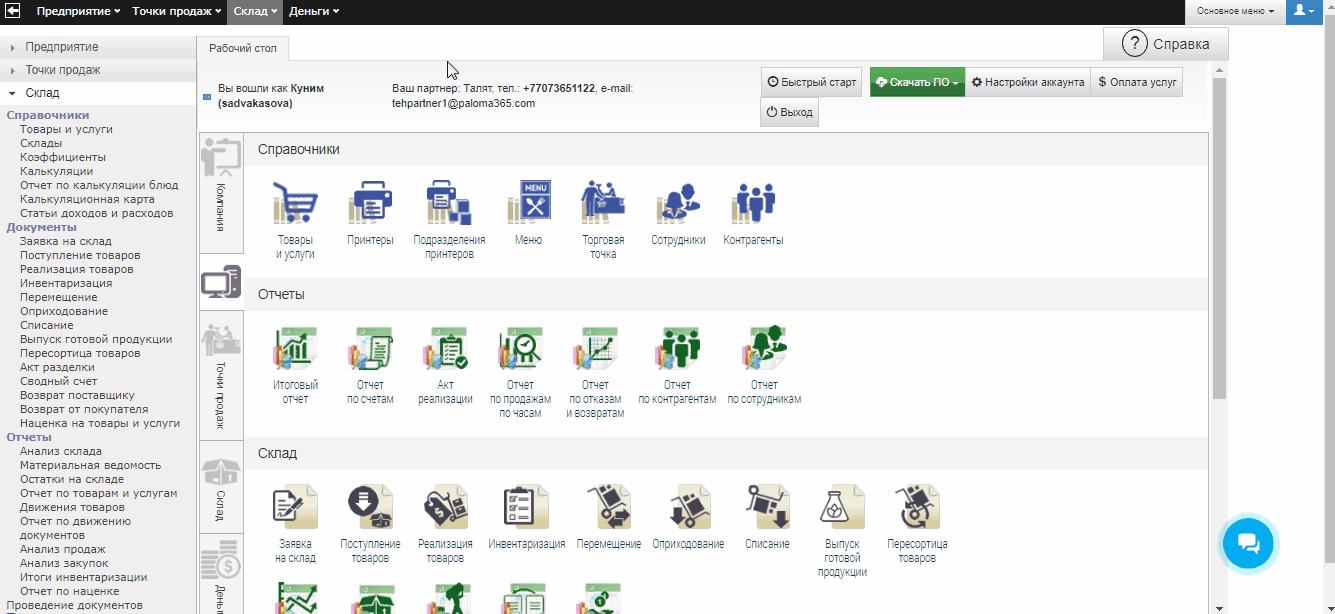
Task: Click the Настройки аккаунта button
Action: [1028, 83]
